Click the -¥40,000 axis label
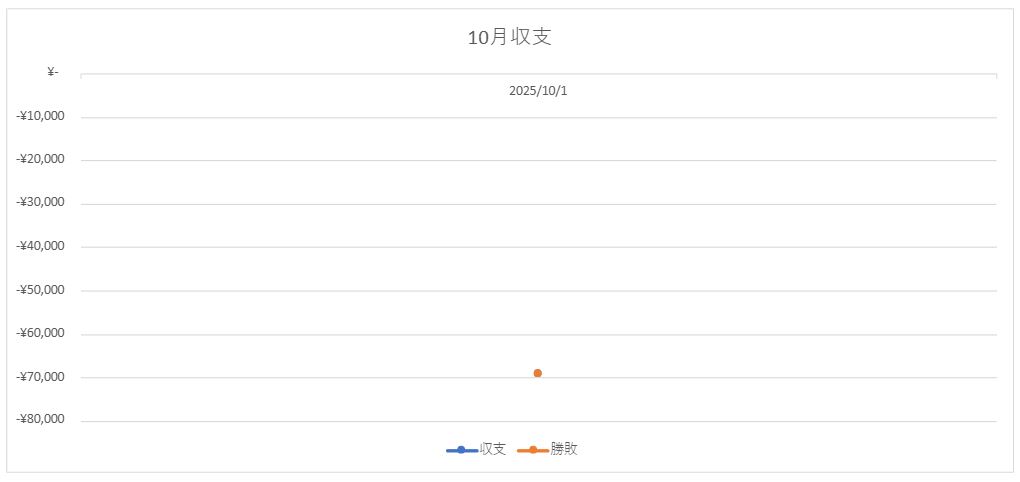1020x482 pixels. point(41,246)
